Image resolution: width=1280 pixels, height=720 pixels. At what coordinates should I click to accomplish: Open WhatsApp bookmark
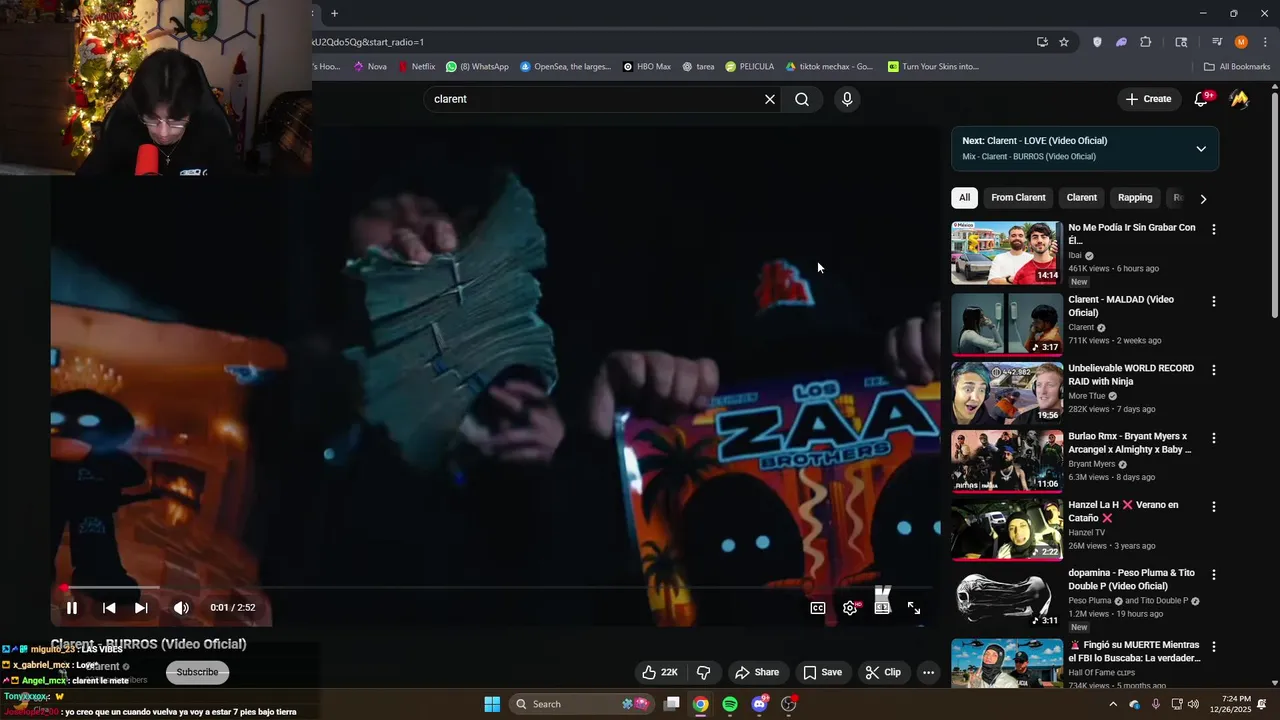(x=477, y=67)
